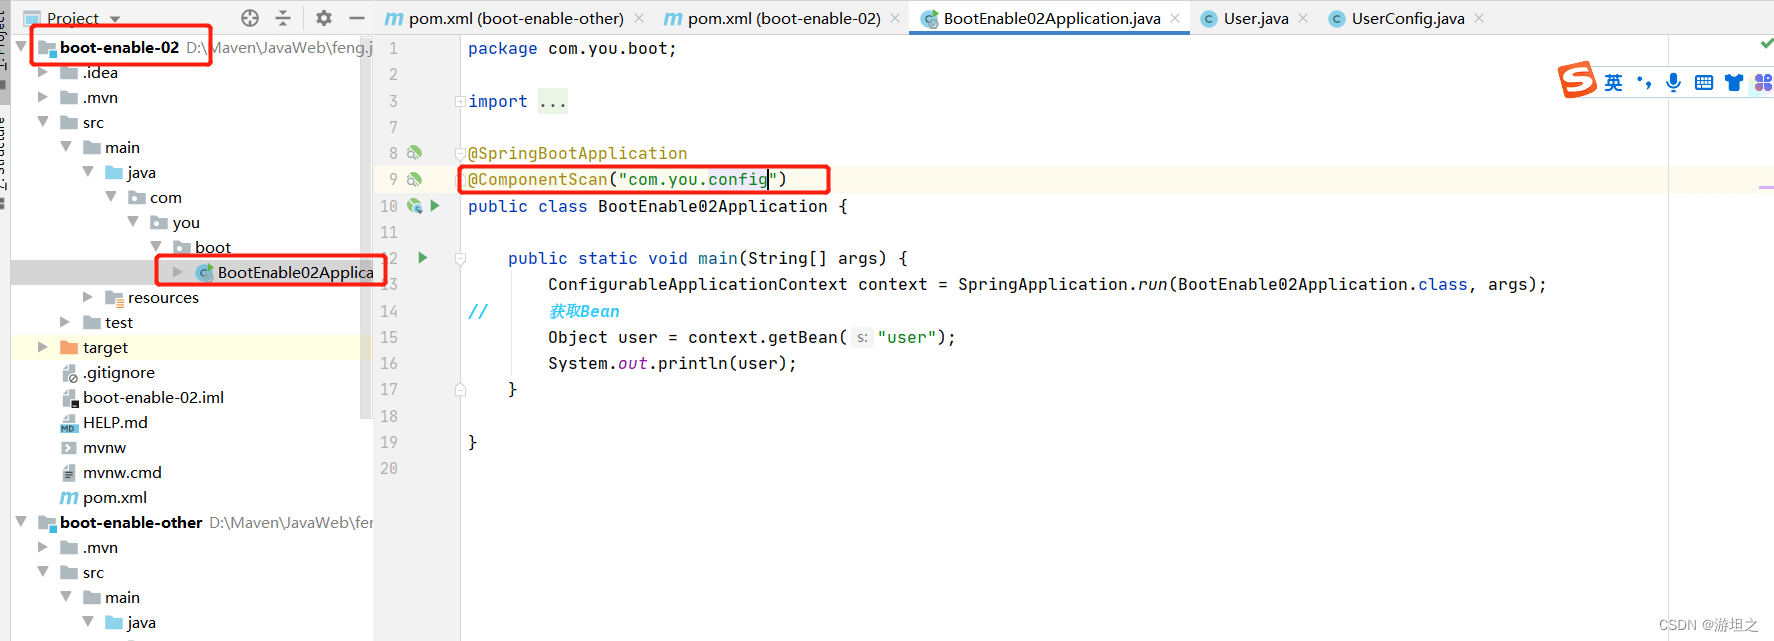
Task: Toggle Sogou punctuation mode
Action: coord(1644,83)
